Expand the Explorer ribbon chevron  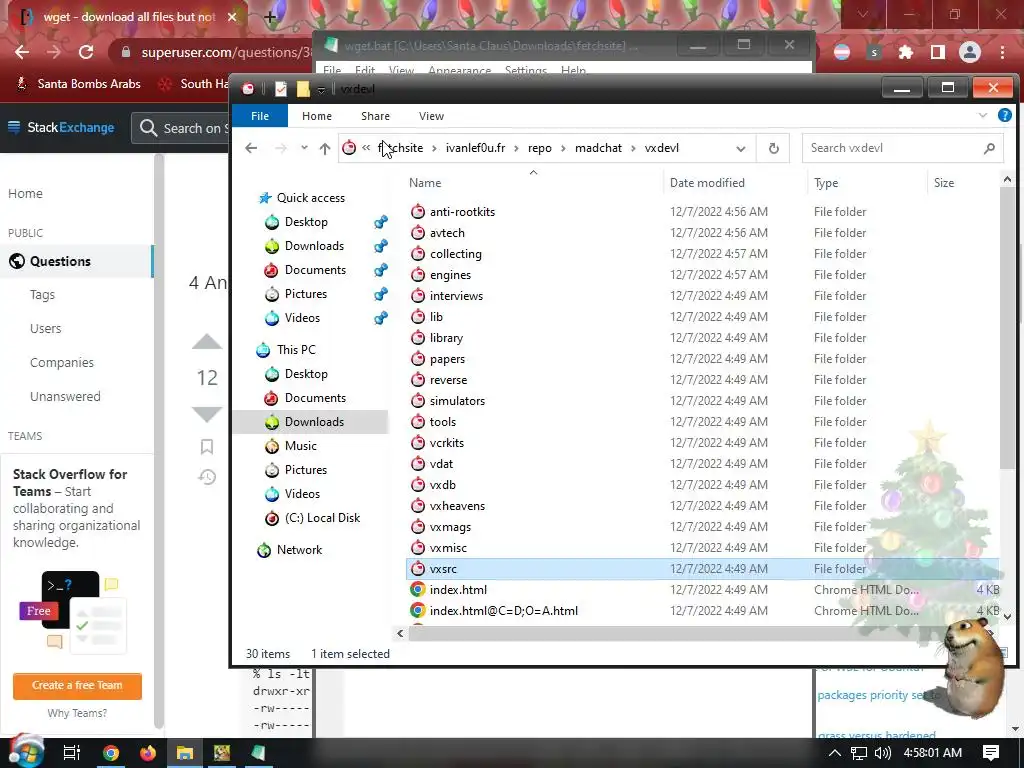point(982,116)
